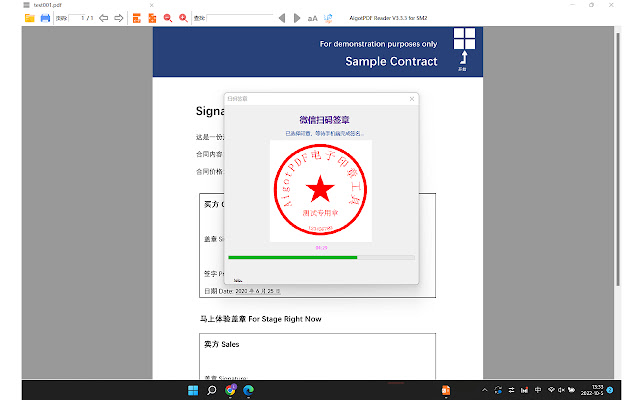The width and height of the screenshot is (640, 400).
Task: Find next match with gray right triangle
Action: tap(297, 18)
